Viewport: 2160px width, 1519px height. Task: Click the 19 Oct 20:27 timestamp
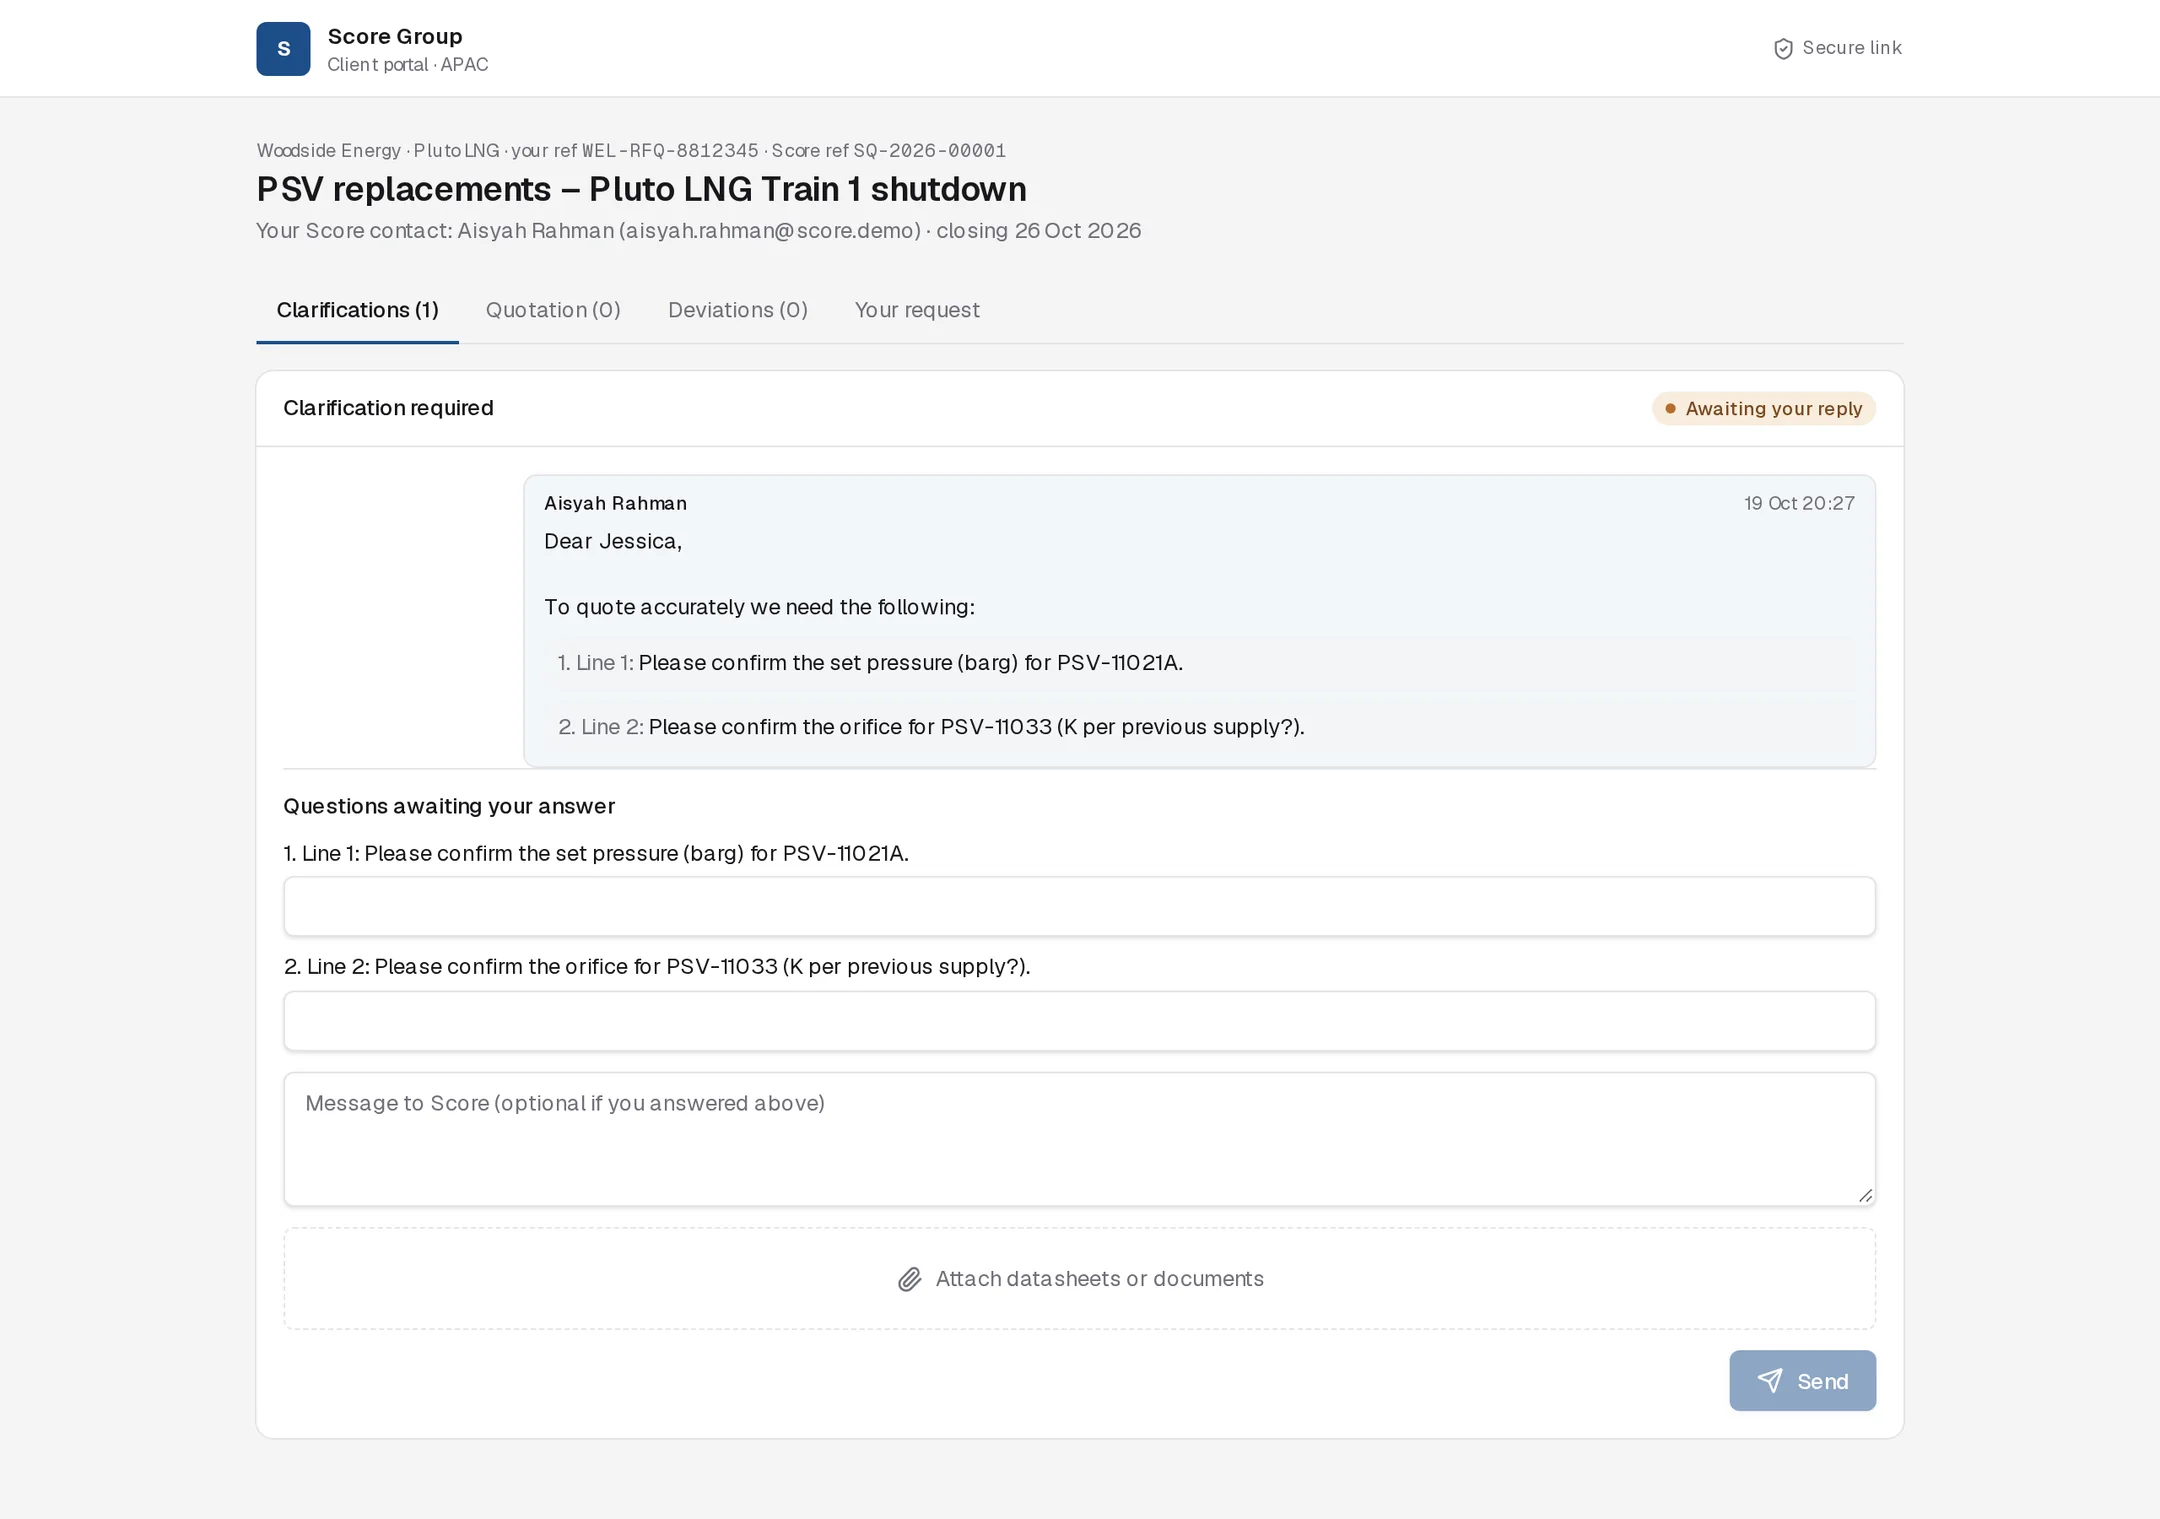[1799, 504]
